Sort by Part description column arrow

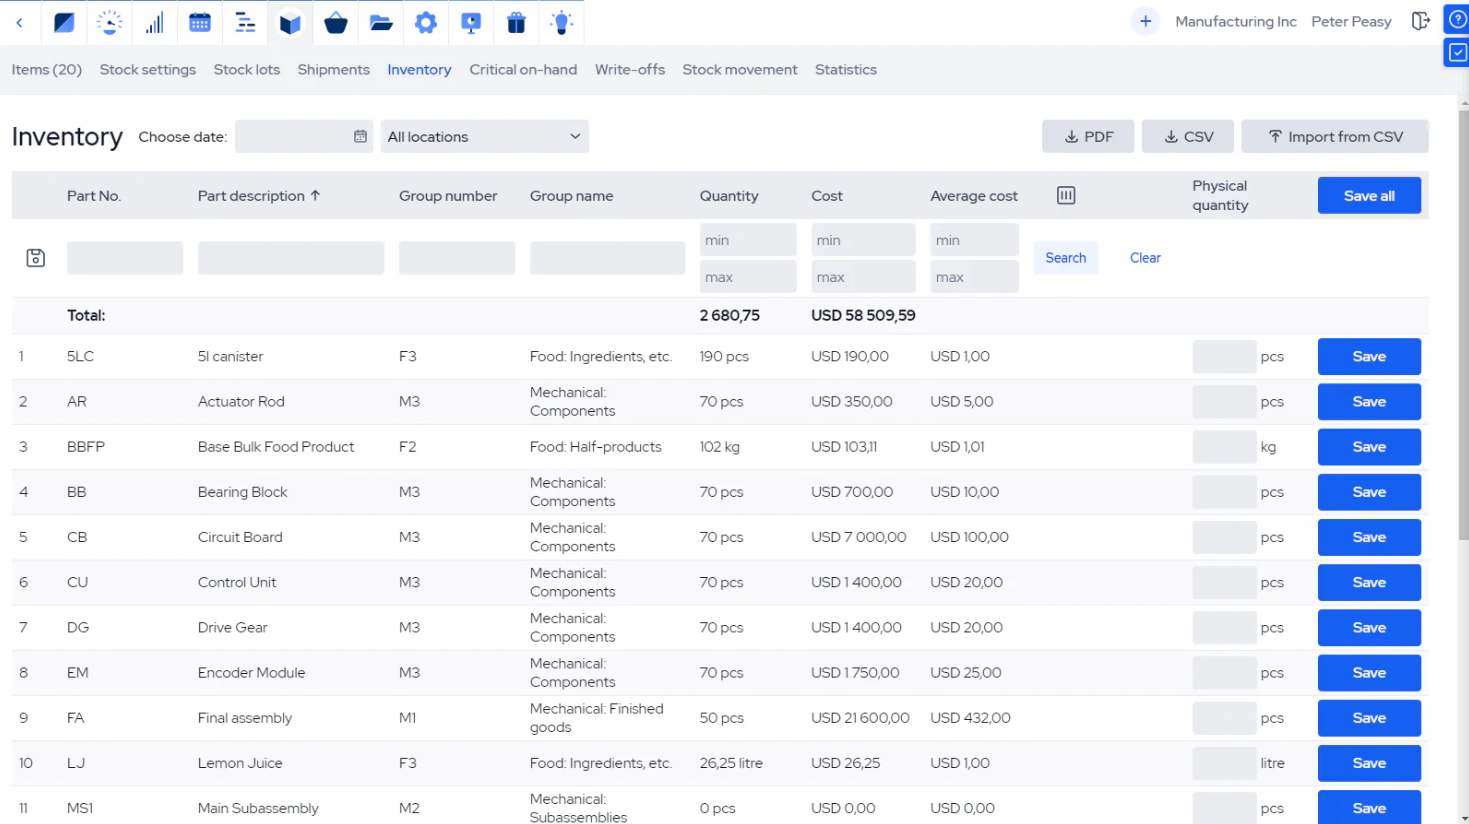pos(315,195)
